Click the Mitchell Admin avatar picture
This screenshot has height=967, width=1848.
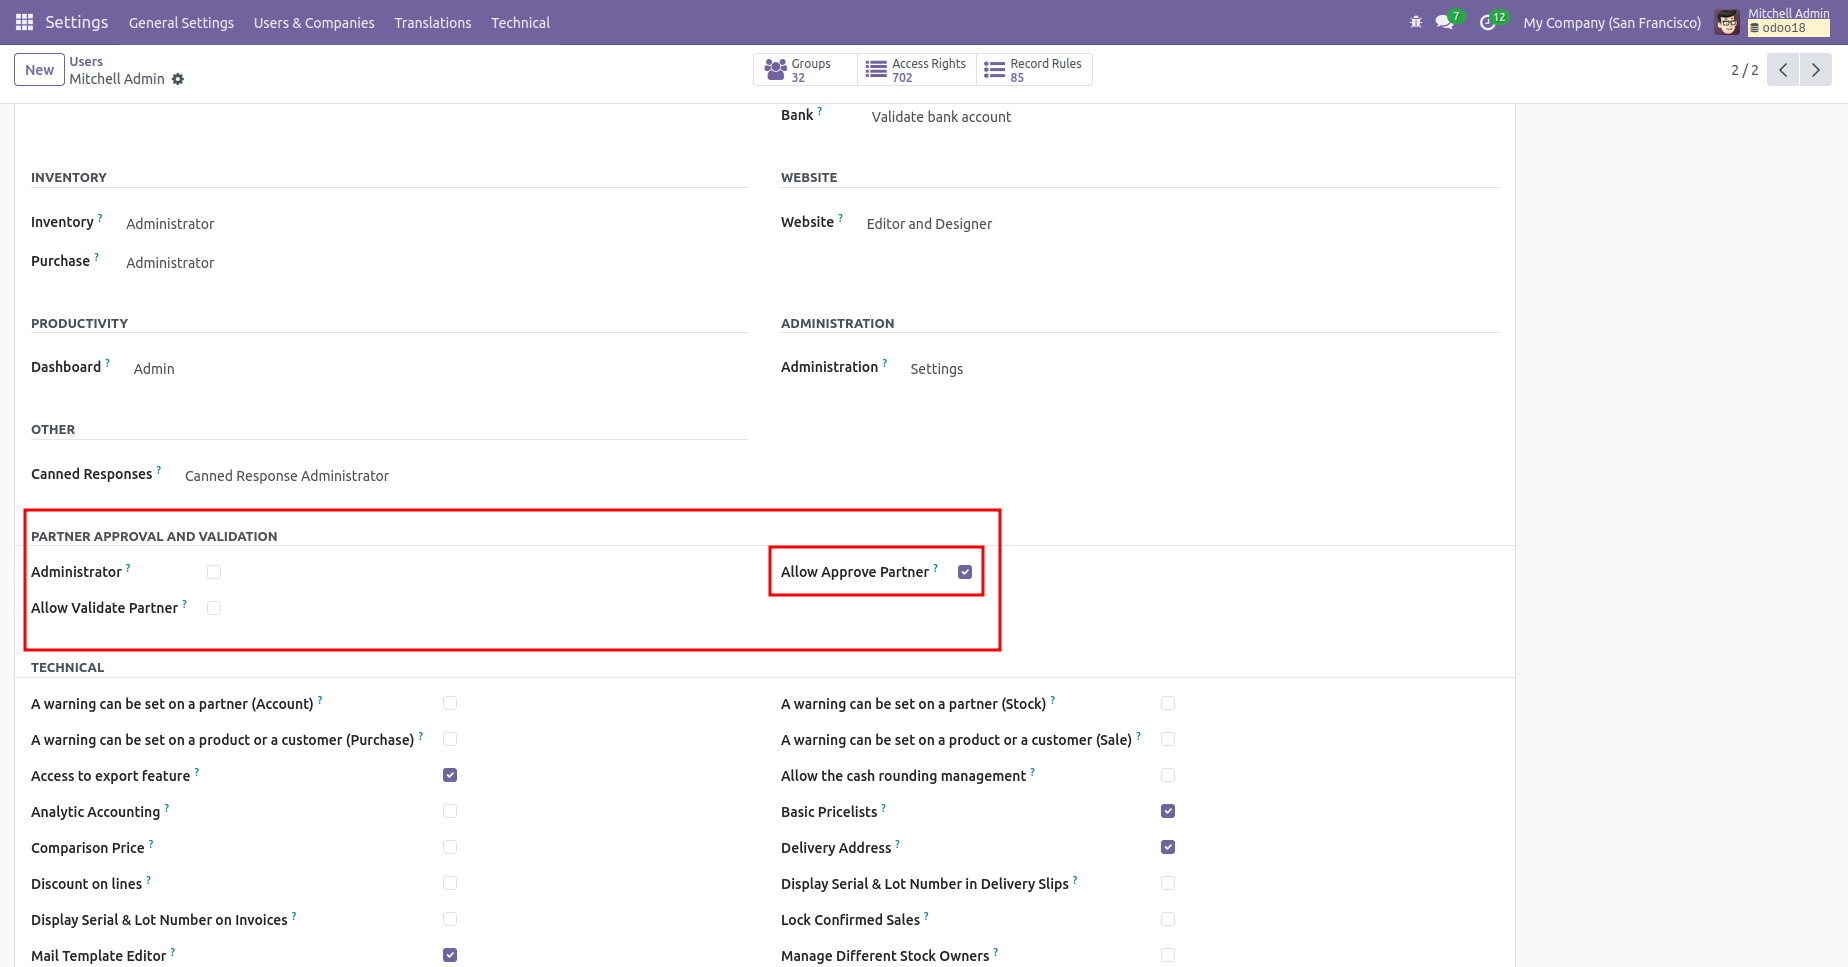(1727, 22)
